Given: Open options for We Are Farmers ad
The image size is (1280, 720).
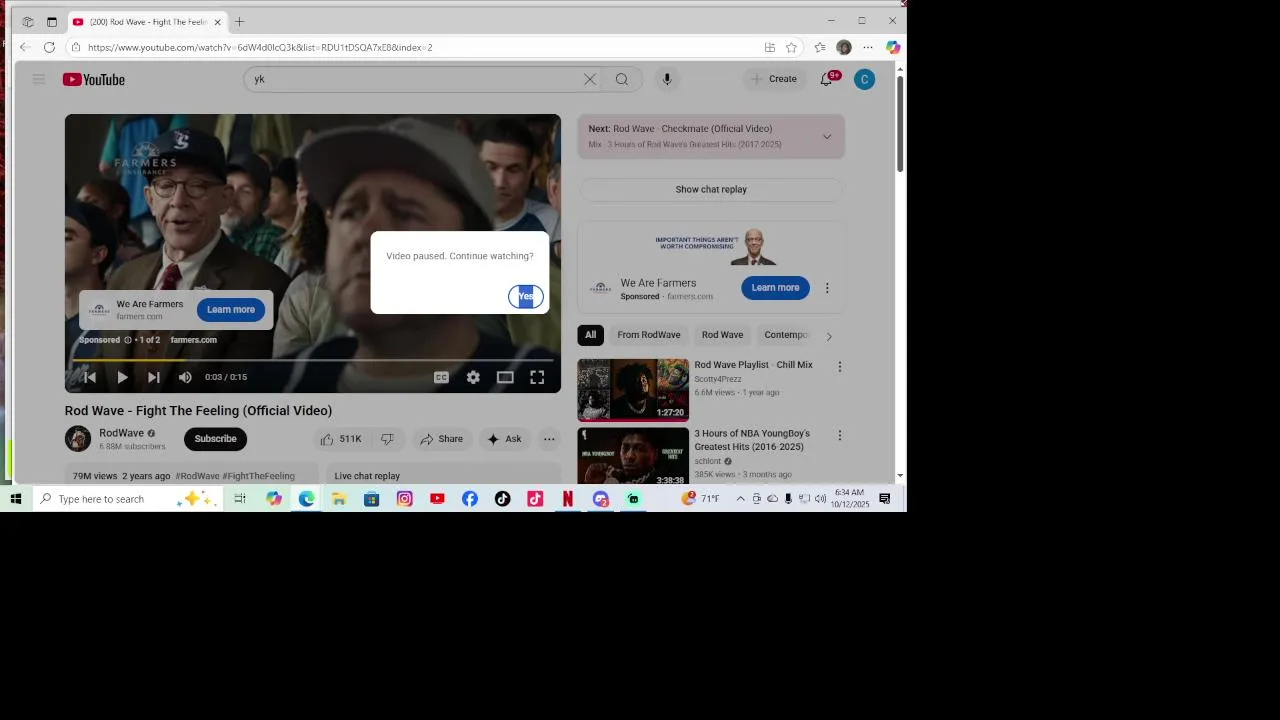Looking at the screenshot, I should (827, 288).
